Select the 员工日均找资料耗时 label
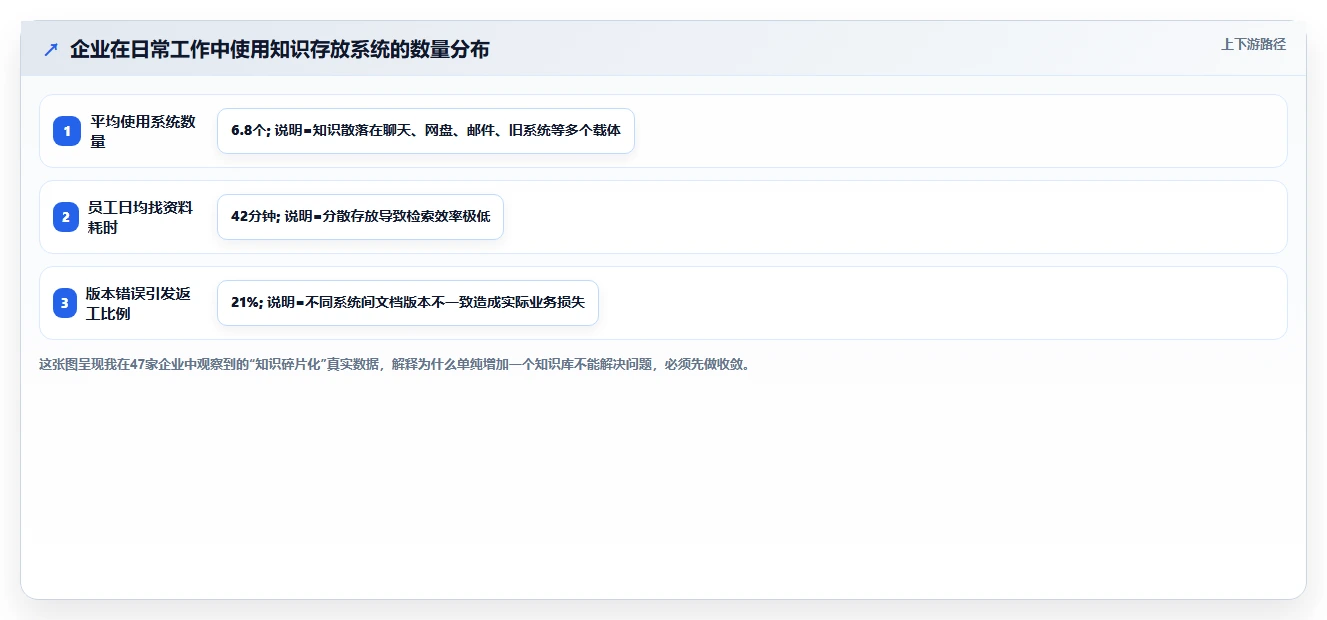1327x620 pixels. pos(141,217)
